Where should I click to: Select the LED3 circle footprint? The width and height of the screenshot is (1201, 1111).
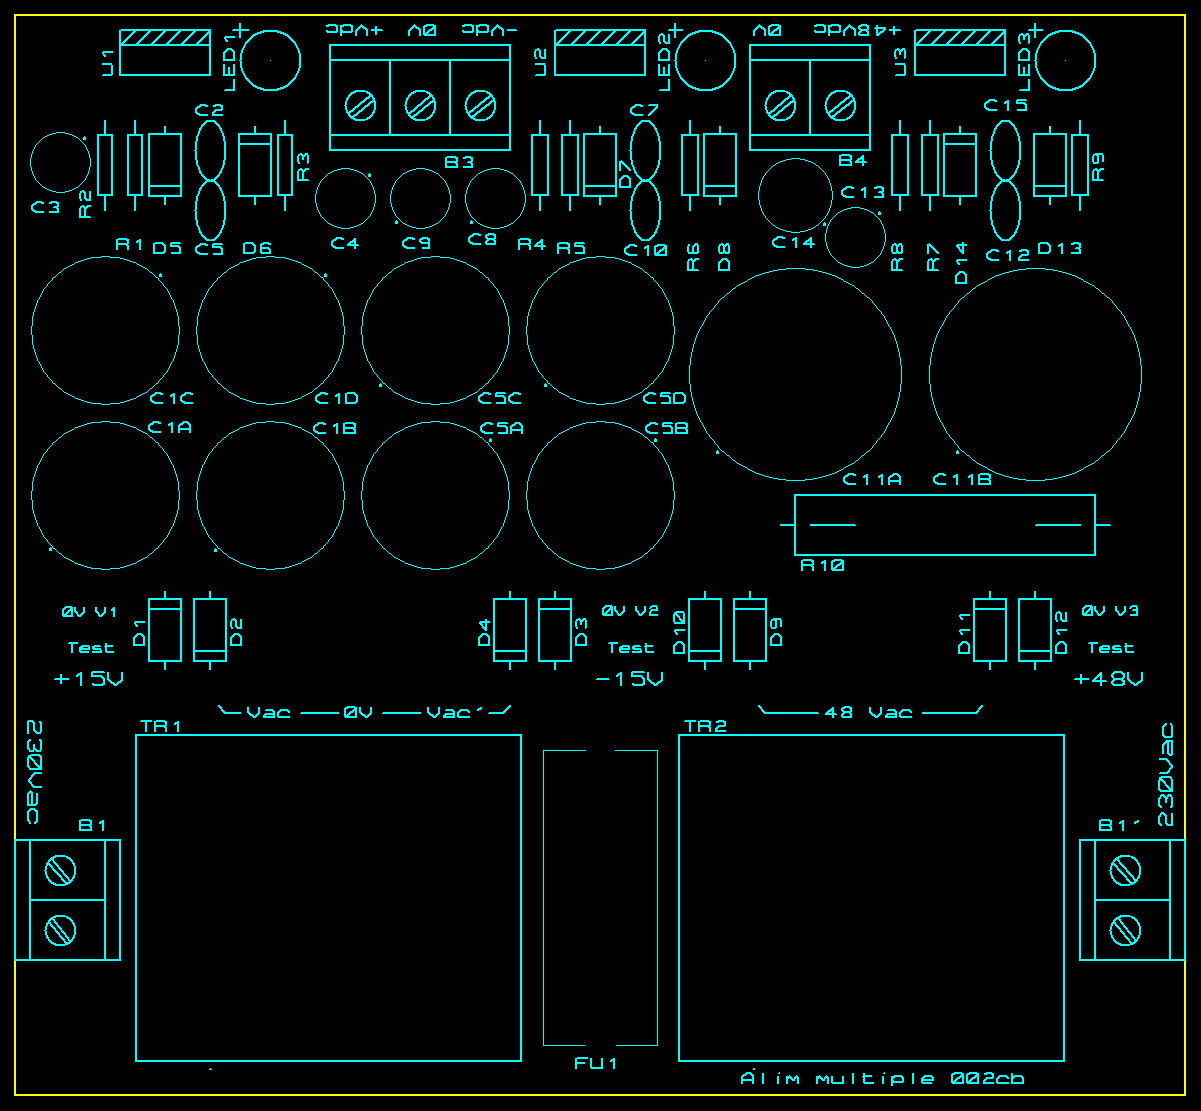pyautogui.click(x=1066, y=60)
